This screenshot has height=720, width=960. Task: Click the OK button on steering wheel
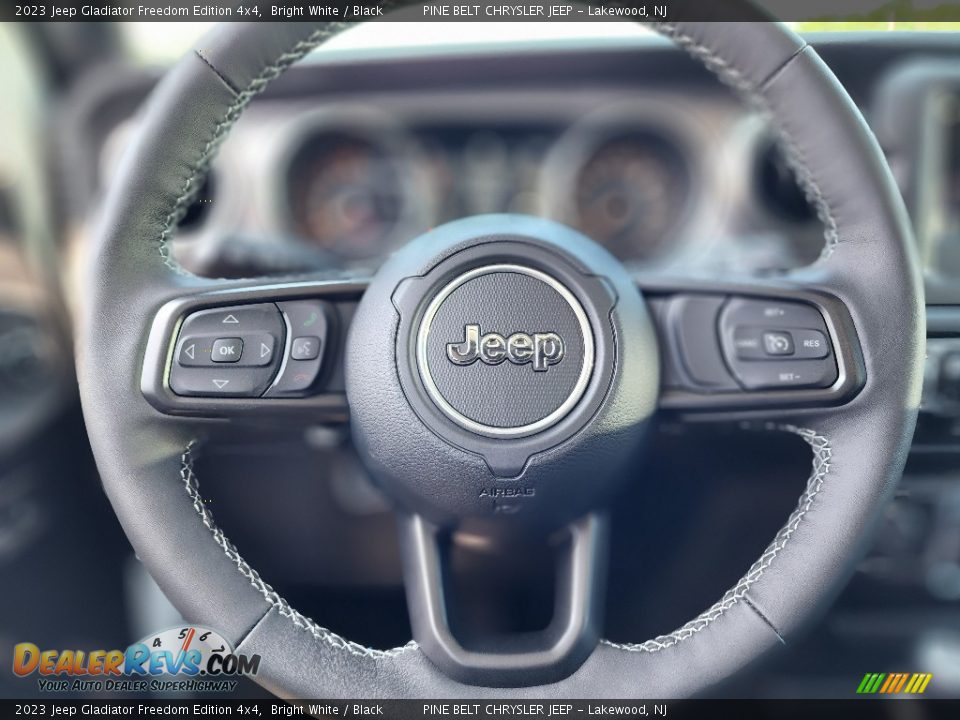point(227,350)
